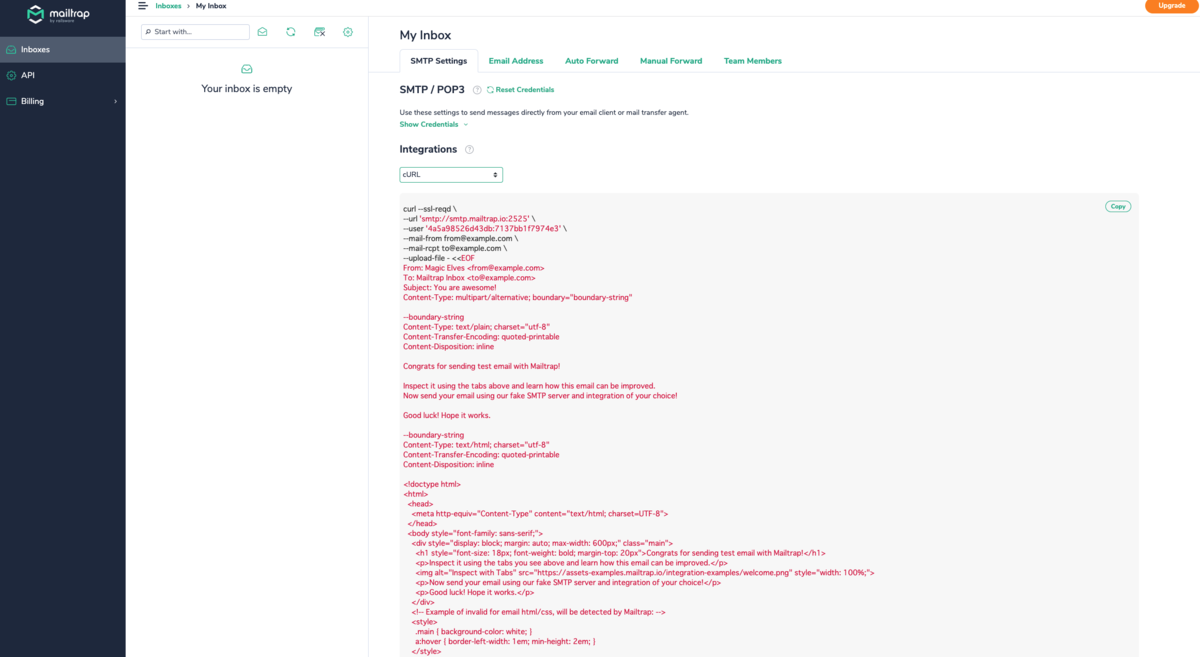Click the mark-all-read envelope icon
This screenshot has width=1200, height=657.
point(262,32)
